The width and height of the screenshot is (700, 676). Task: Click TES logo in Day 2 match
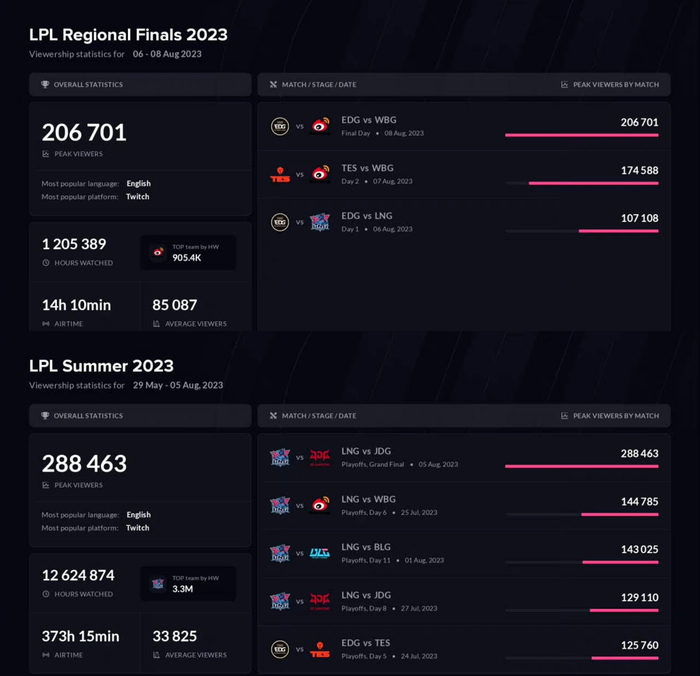280,174
